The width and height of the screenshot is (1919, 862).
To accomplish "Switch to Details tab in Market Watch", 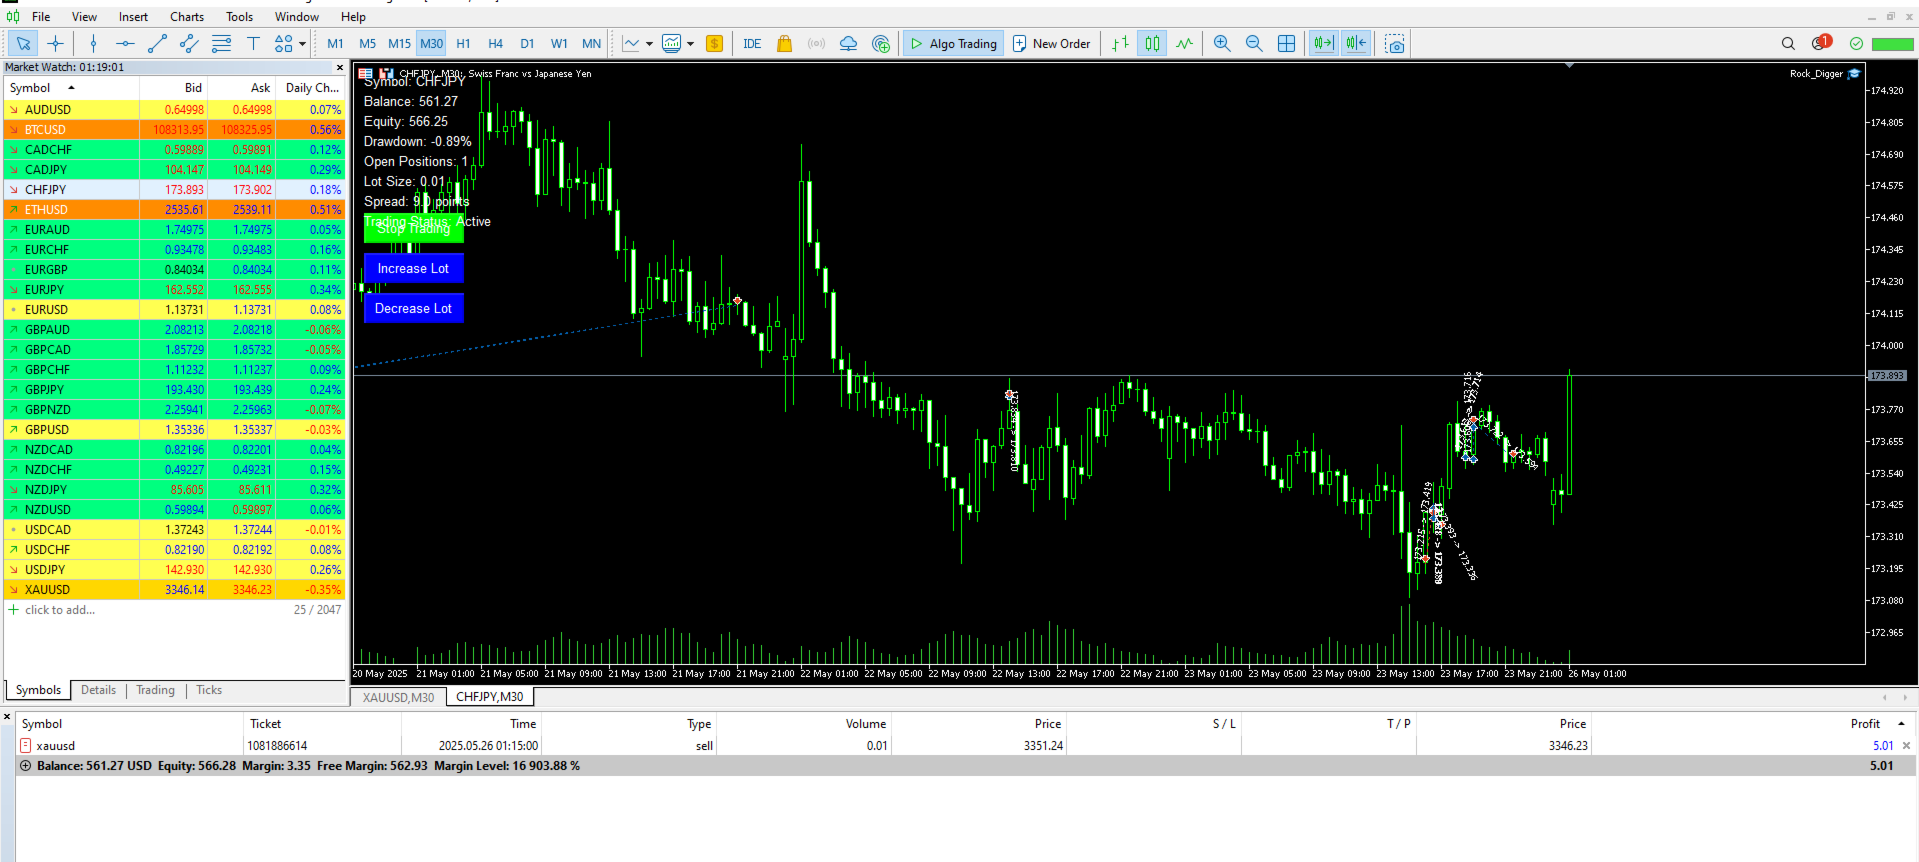I will [98, 690].
